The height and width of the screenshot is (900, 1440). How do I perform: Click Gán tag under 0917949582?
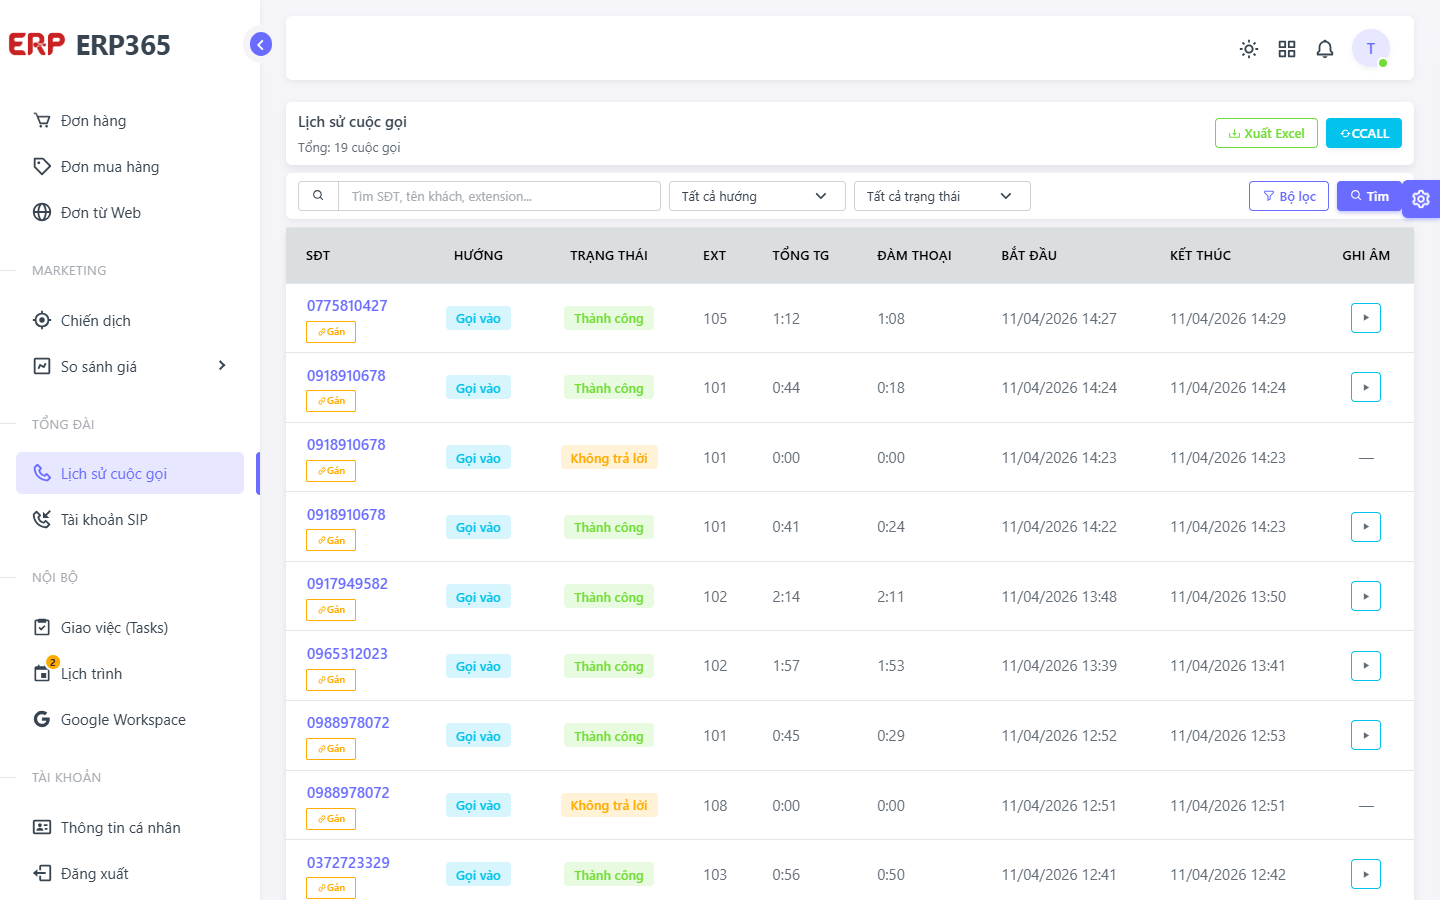[331, 610]
